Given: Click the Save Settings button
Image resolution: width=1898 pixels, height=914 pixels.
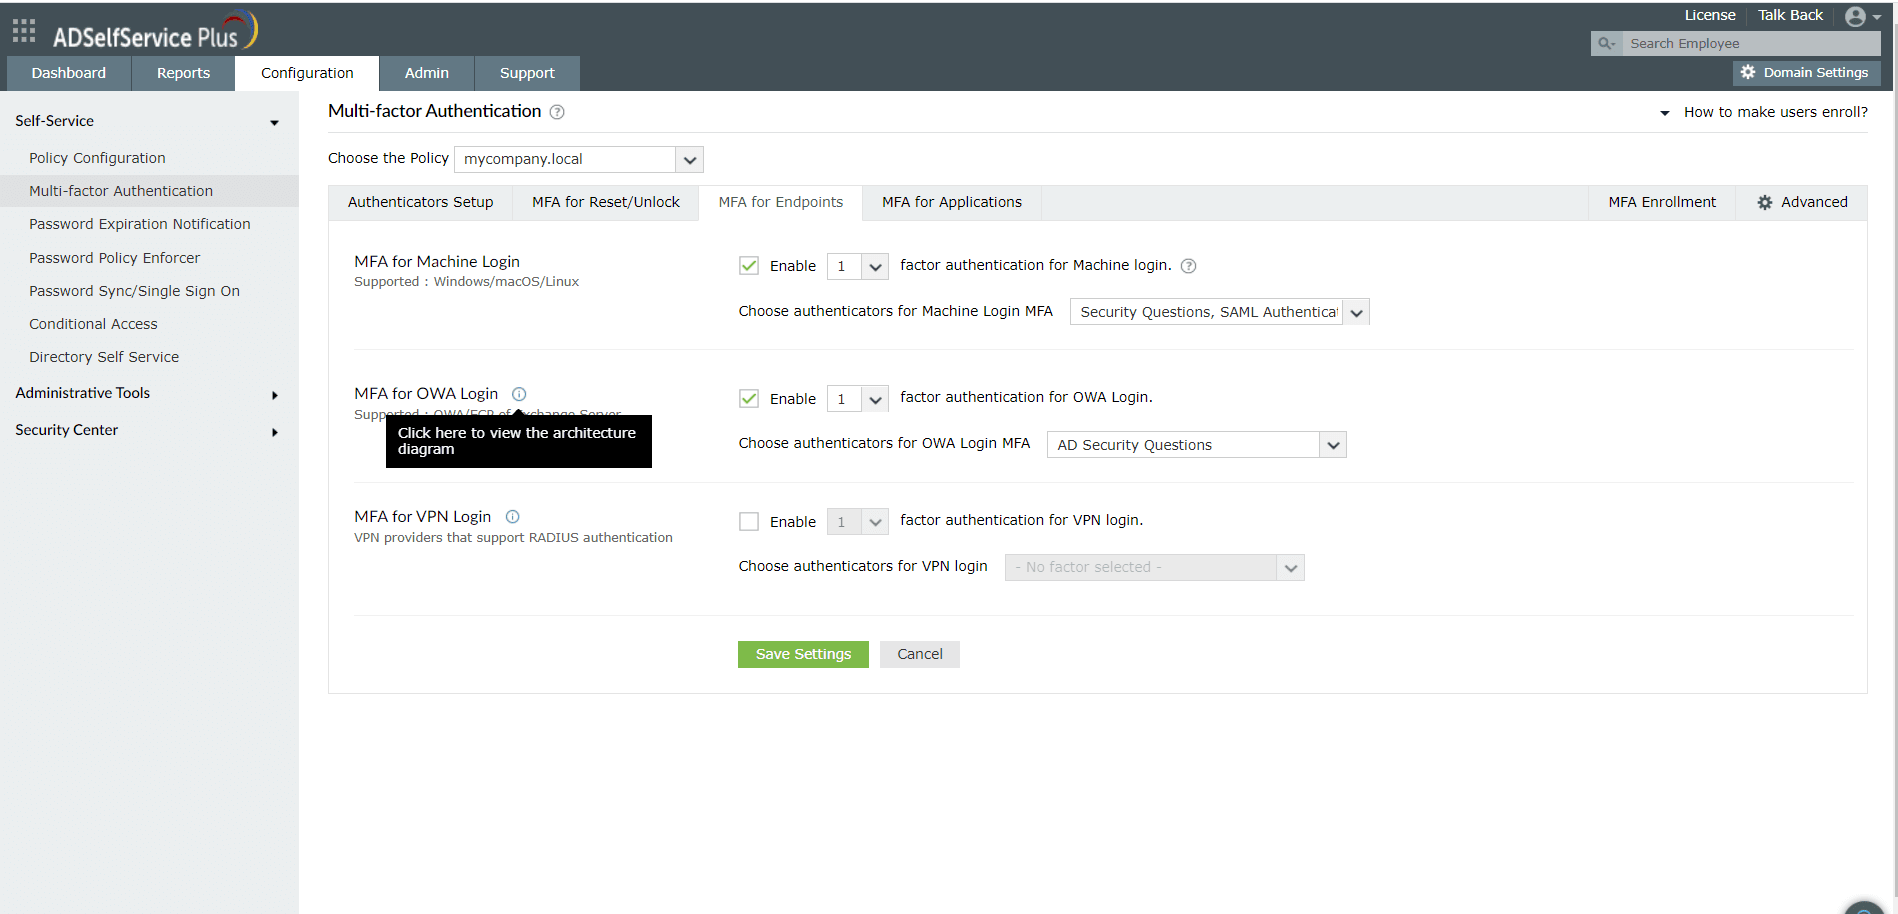Looking at the screenshot, I should 803,654.
